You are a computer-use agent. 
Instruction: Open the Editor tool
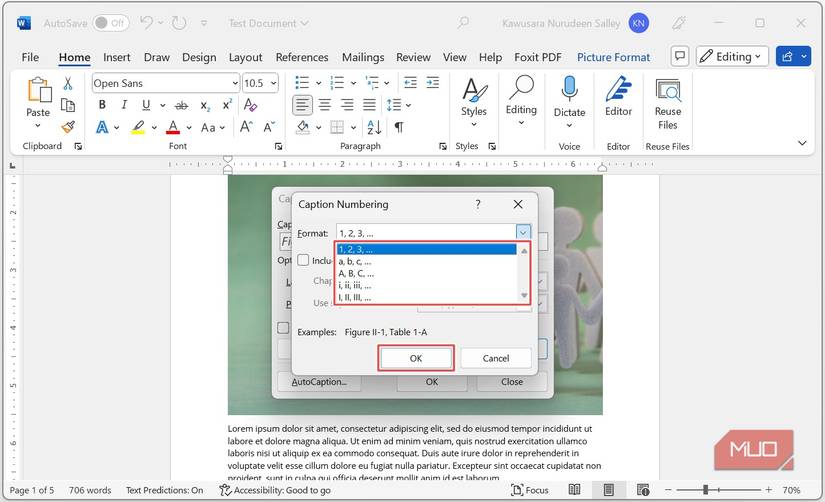point(618,97)
